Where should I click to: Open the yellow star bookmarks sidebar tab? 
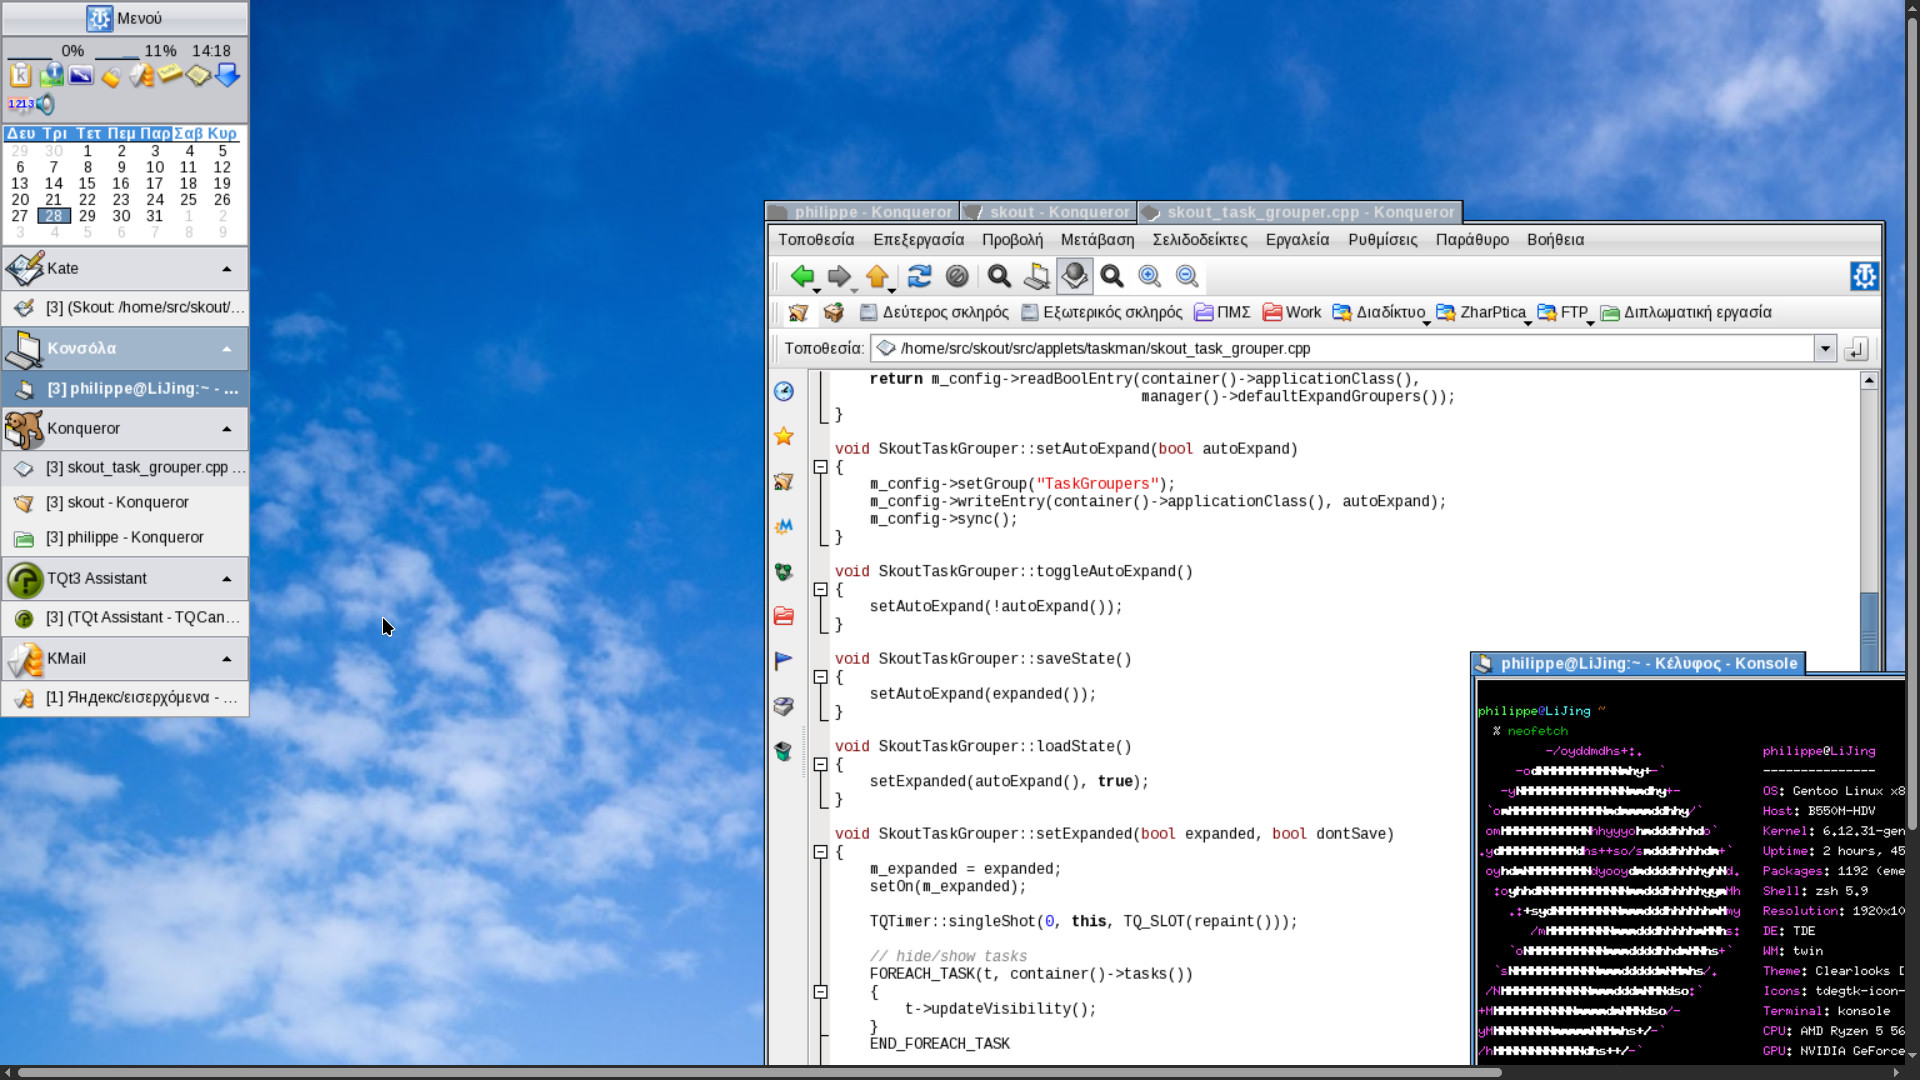point(784,436)
